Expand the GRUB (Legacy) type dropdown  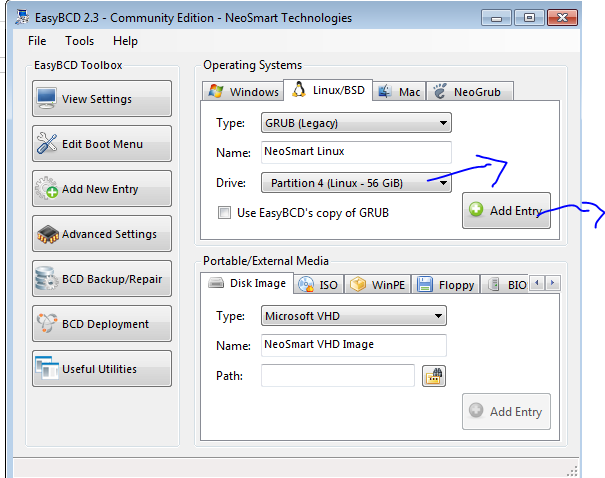[x=356, y=123]
